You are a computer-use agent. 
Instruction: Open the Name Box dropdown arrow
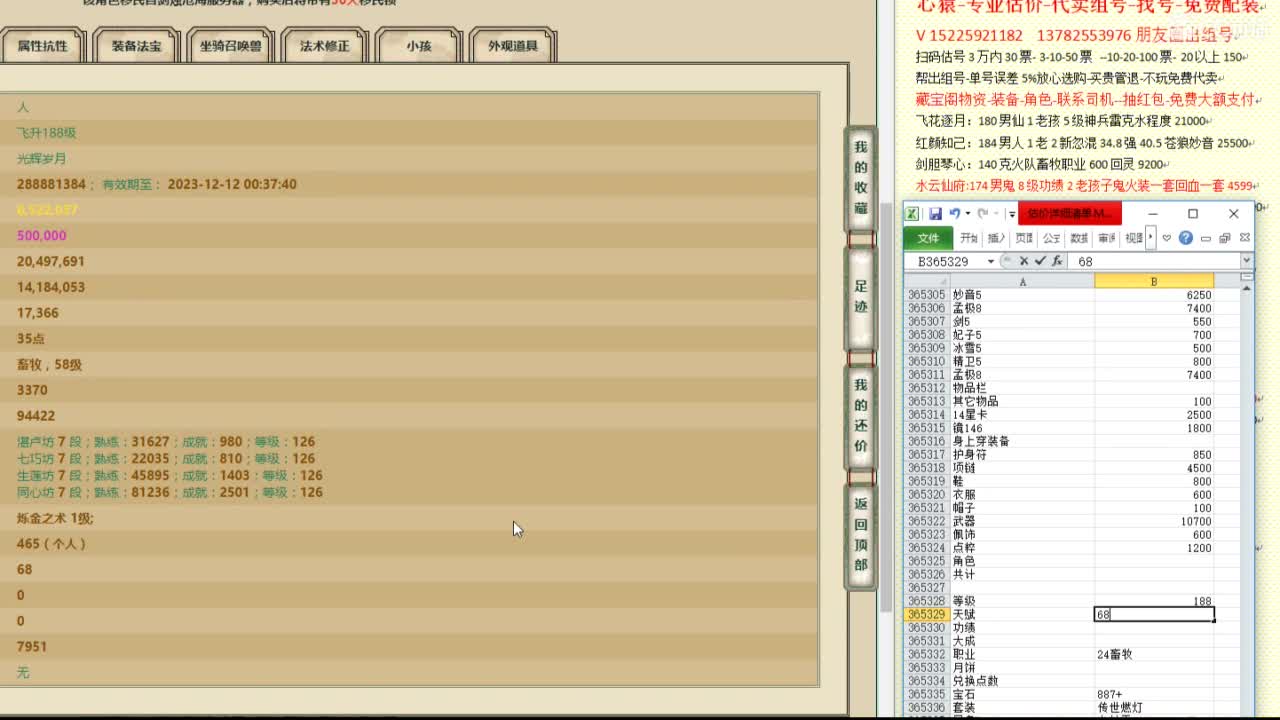pos(991,261)
